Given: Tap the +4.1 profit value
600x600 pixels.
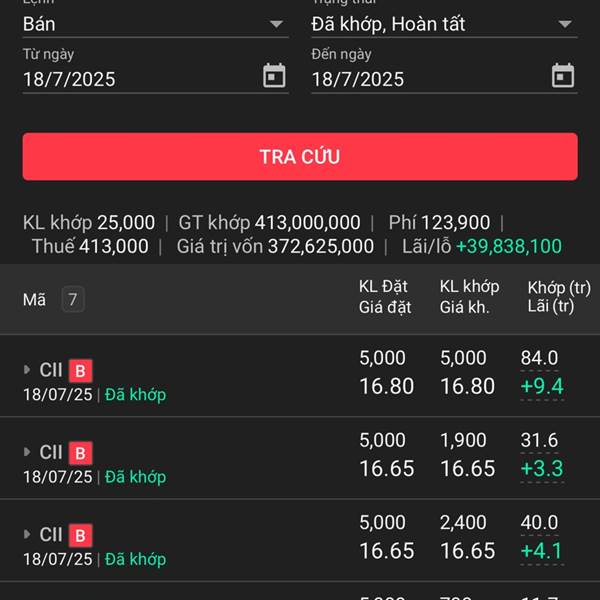Looking at the screenshot, I should point(541,551).
